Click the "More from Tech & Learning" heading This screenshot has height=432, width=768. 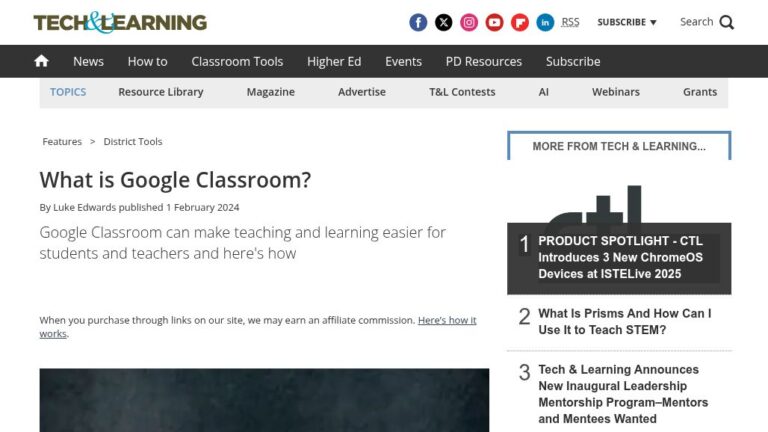619,146
